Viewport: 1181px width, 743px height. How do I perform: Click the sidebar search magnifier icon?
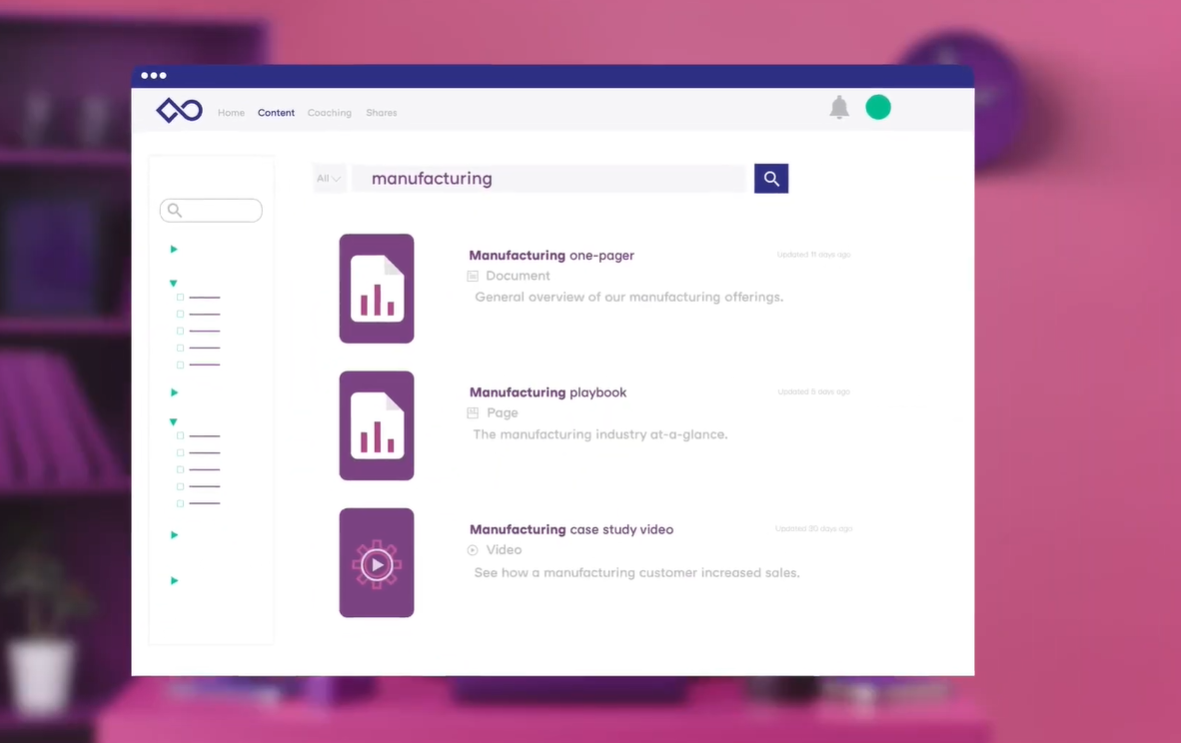coord(175,210)
